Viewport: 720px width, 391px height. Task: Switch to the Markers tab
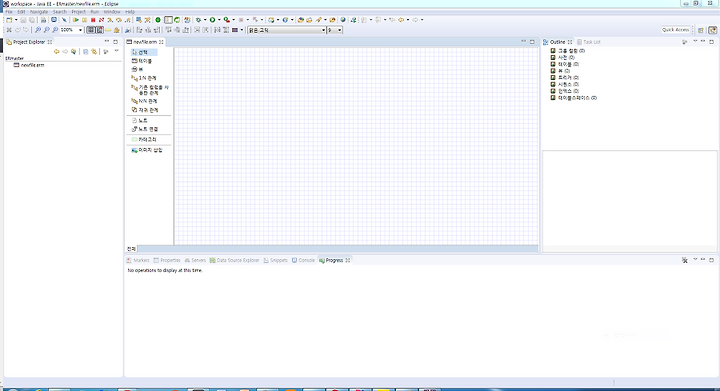pyautogui.click(x=138, y=260)
